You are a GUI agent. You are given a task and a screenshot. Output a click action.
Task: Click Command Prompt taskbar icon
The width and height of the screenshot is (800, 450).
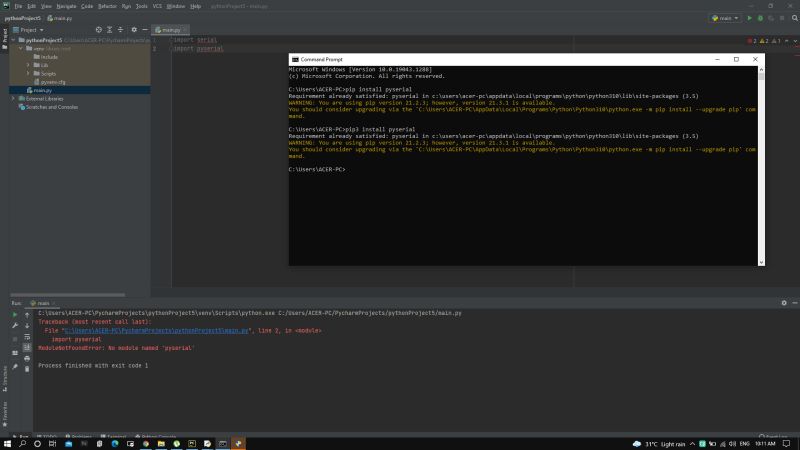click(x=223, y=443)
